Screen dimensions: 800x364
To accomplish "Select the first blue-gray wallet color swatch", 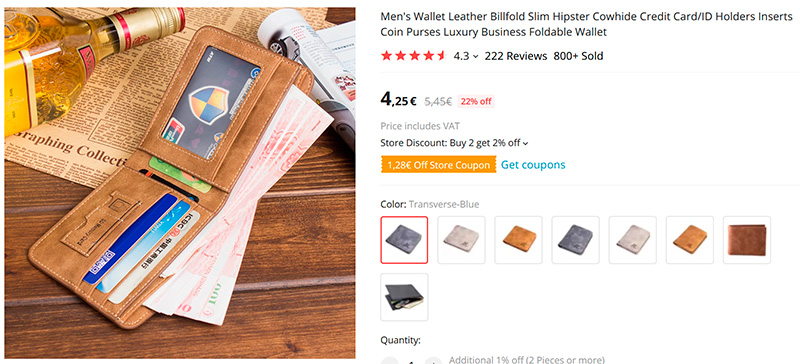I will [x=404, y=240].
